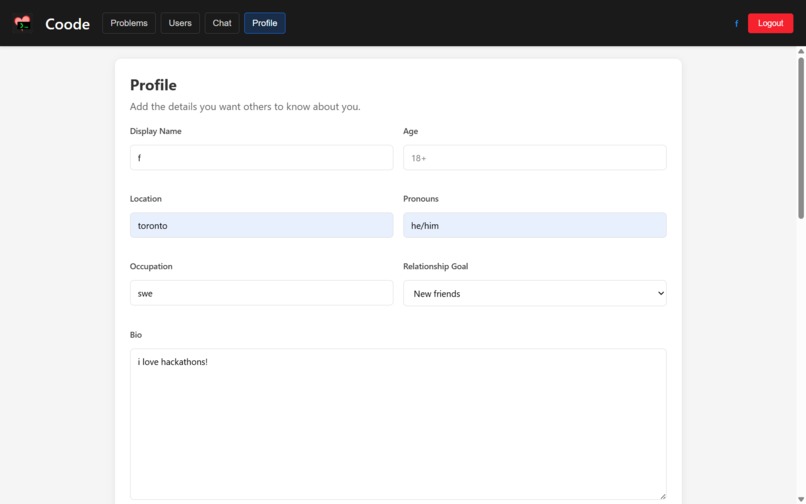Focus the Display Name input field

point(262,157)
